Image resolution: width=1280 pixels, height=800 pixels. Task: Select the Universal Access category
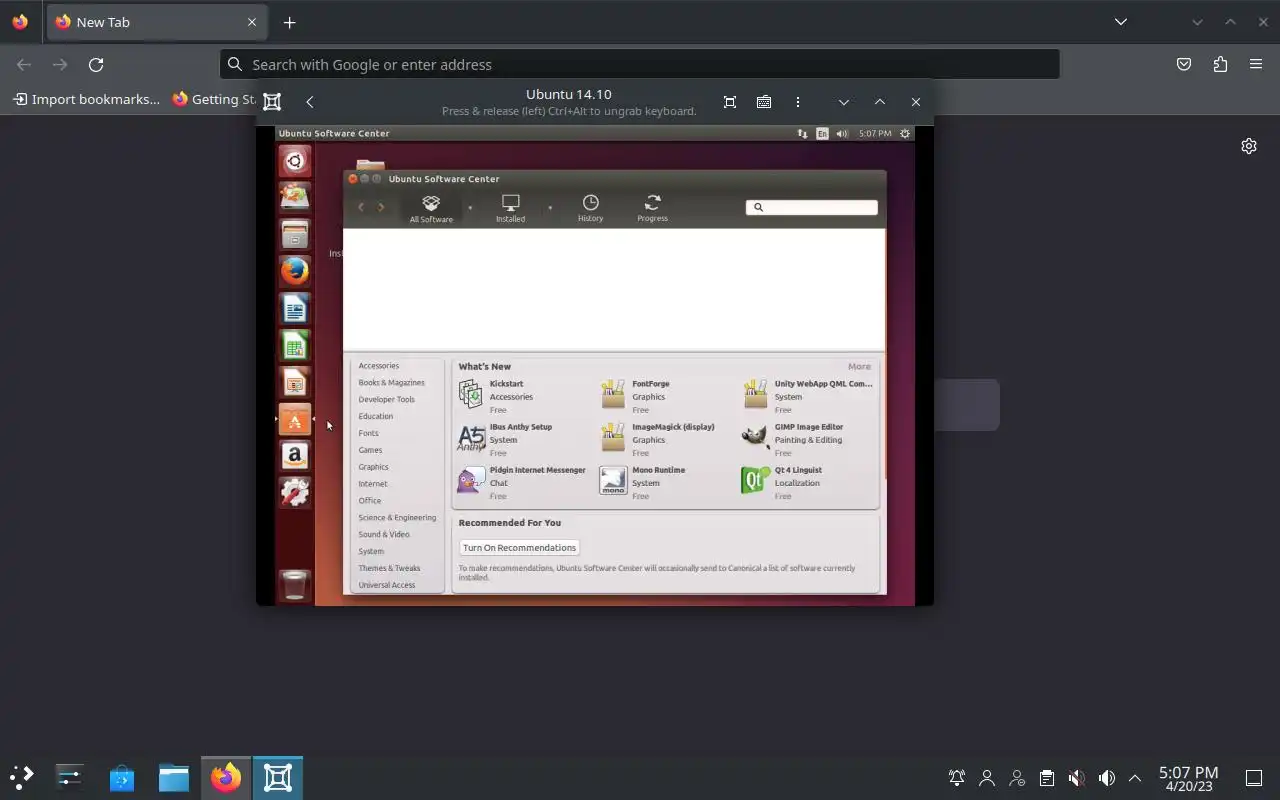387,585
